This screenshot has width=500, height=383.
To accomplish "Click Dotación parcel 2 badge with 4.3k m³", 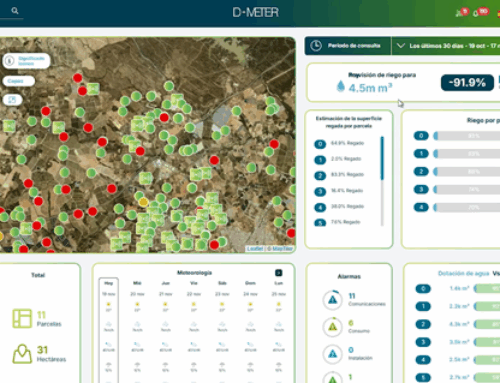I will (x=423, y=324).
